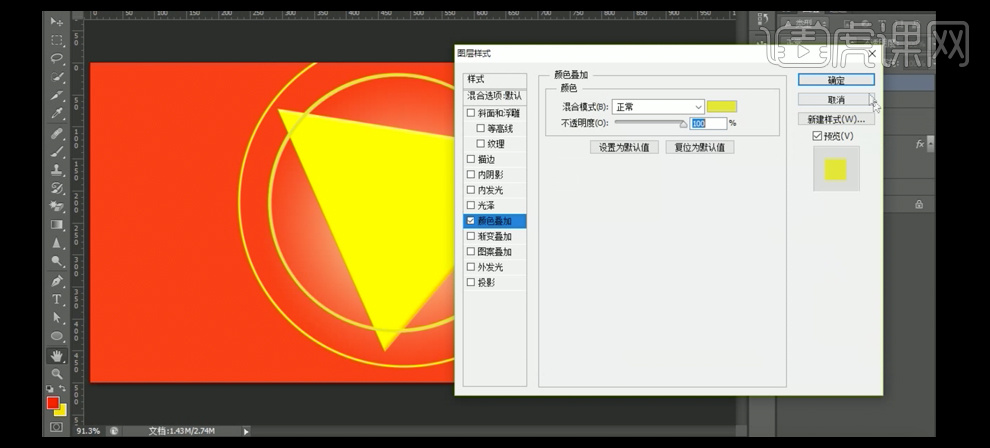Select the Type tool
The width and height of the screenshot is (990, 448).
tap(57, 299)
